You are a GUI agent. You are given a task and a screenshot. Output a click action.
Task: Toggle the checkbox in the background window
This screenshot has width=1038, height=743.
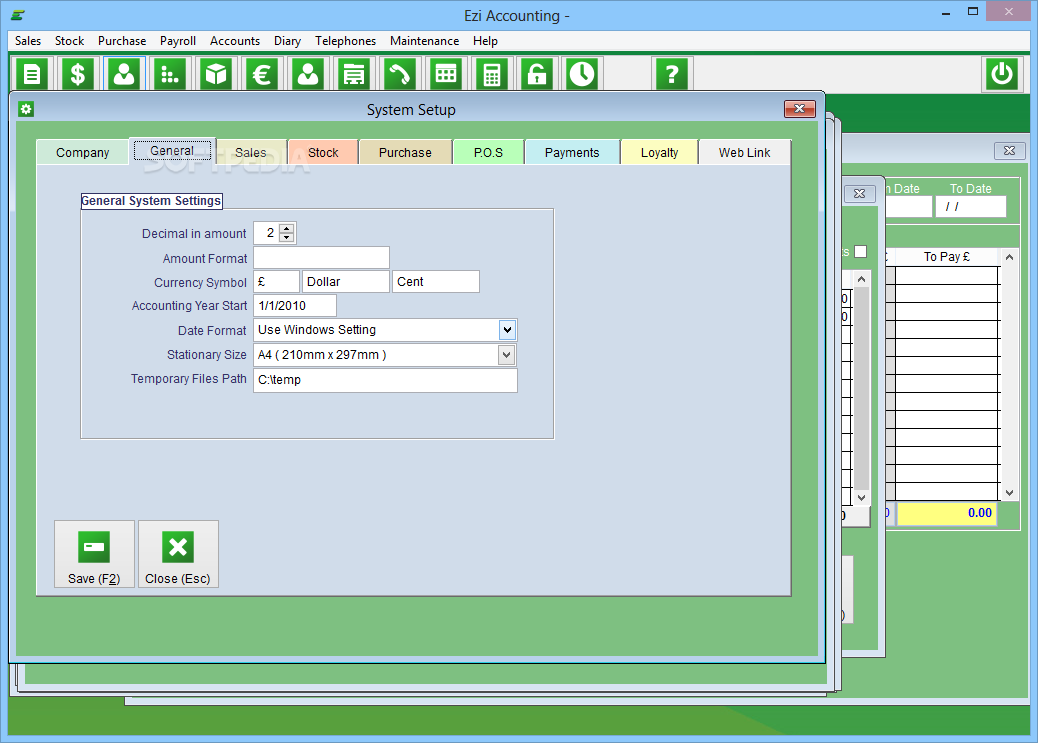(x=861, y=252)
